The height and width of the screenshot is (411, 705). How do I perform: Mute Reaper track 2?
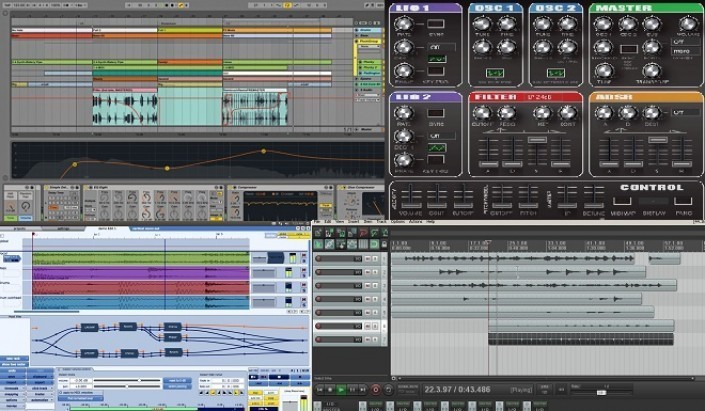pos(368,272)
